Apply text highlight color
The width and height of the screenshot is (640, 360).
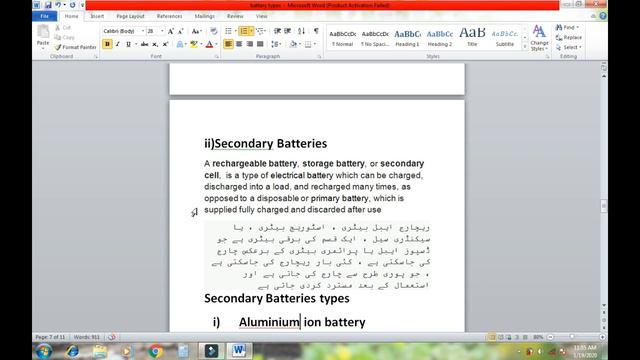(194, 44)
